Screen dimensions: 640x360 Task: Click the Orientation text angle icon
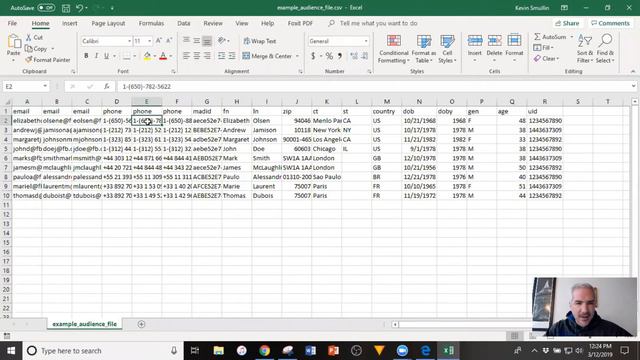coord(222,41)
